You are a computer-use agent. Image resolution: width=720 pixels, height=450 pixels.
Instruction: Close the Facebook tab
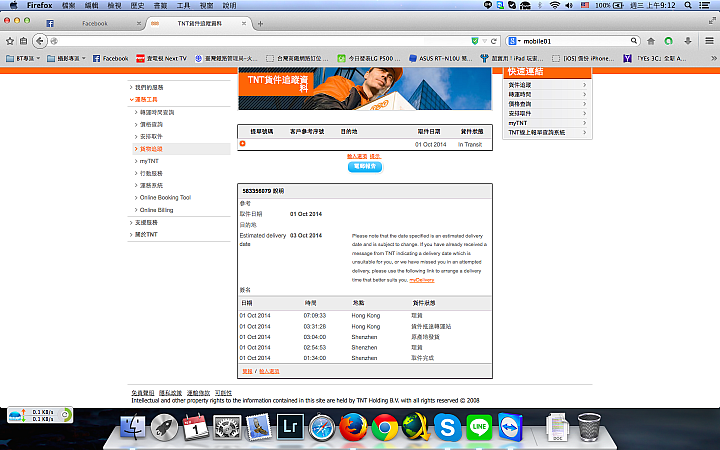tap(139, 23)
